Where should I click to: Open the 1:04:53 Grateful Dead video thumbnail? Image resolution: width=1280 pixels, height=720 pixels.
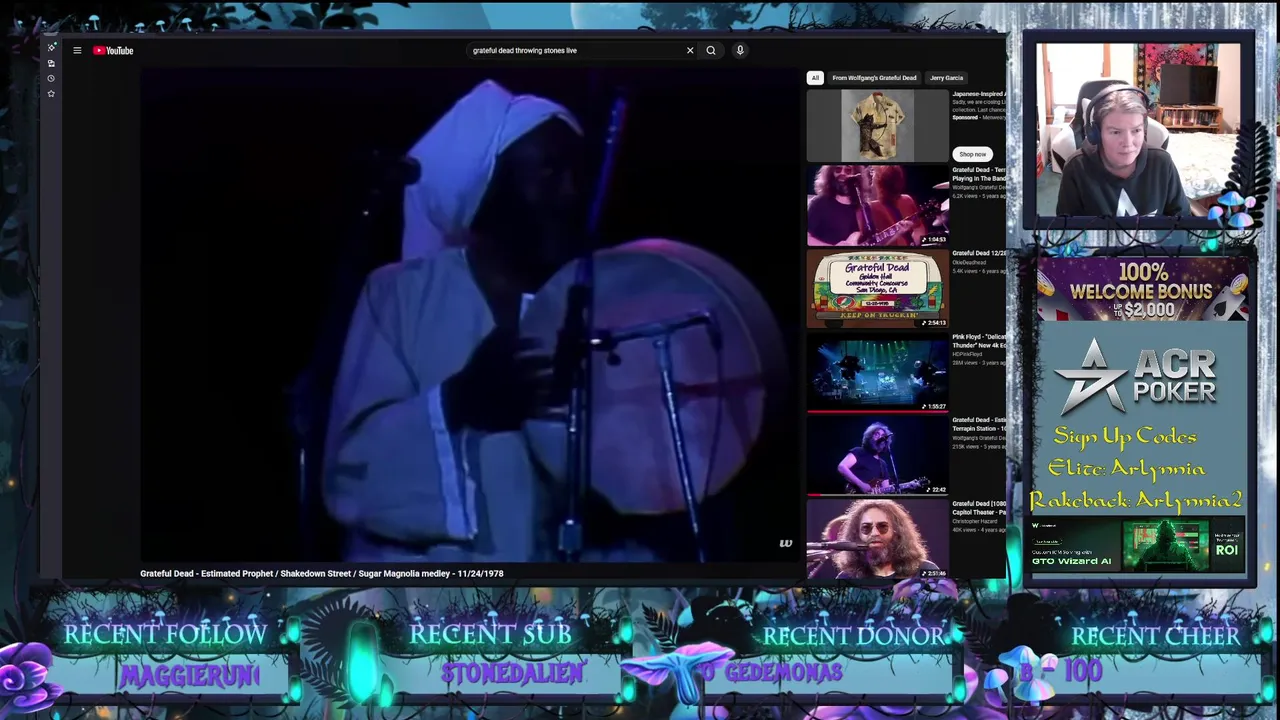pyautogui.click(x=878, y=206)
